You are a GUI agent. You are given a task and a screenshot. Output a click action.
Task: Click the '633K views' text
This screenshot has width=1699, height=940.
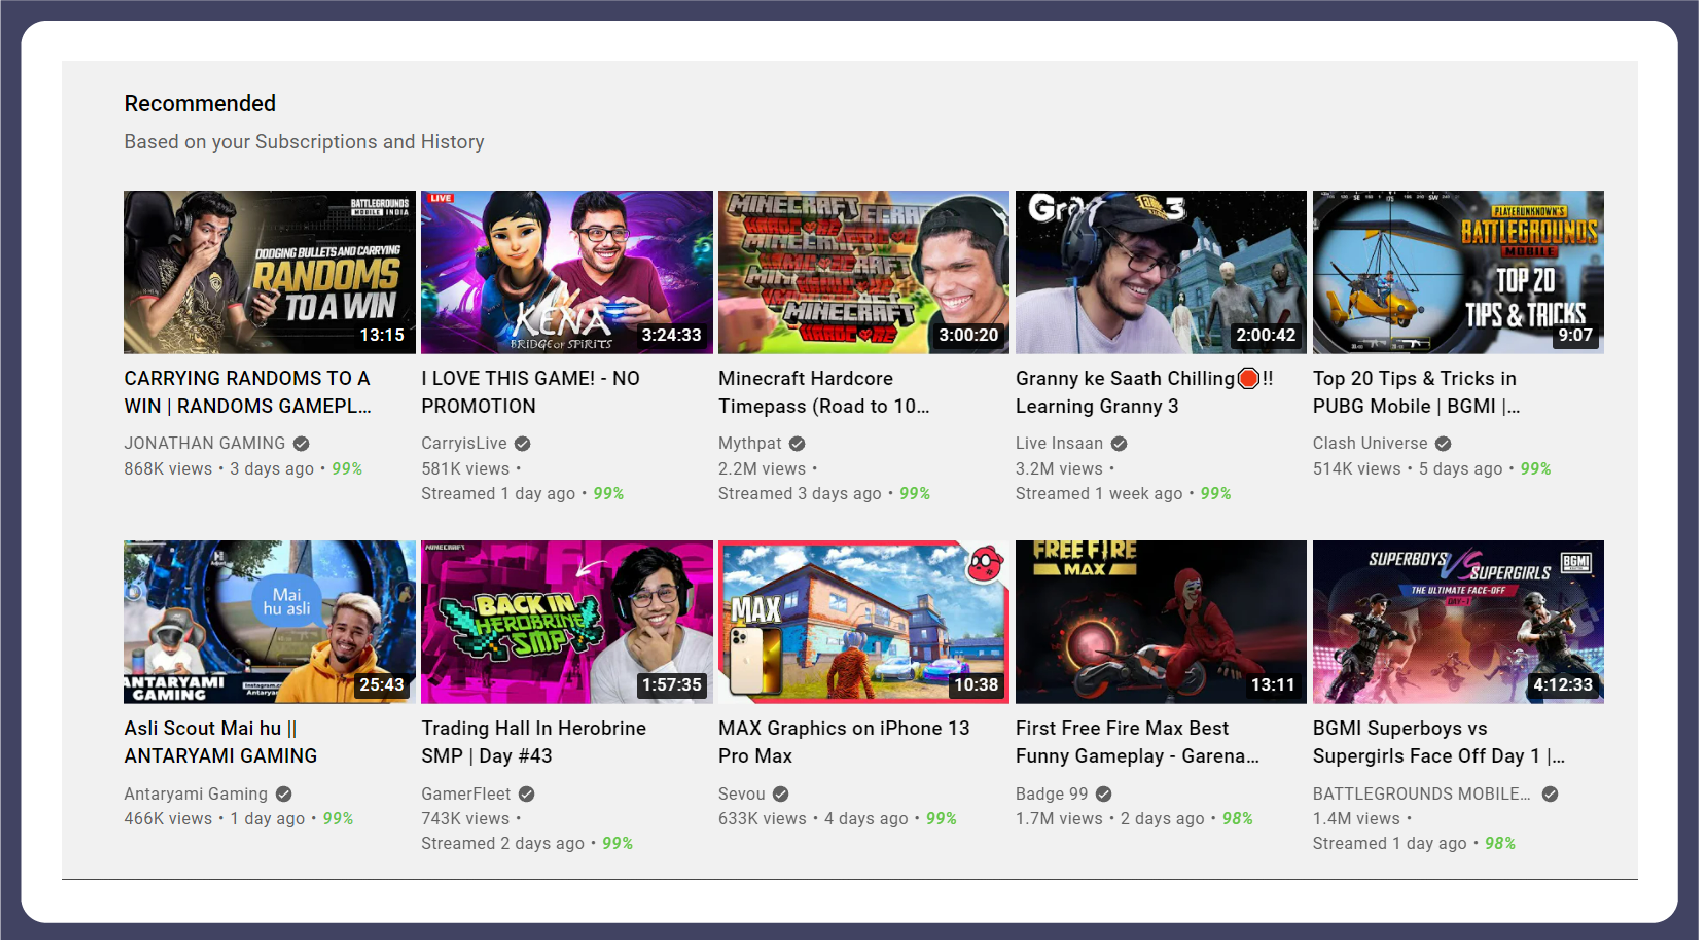(762, 819)
